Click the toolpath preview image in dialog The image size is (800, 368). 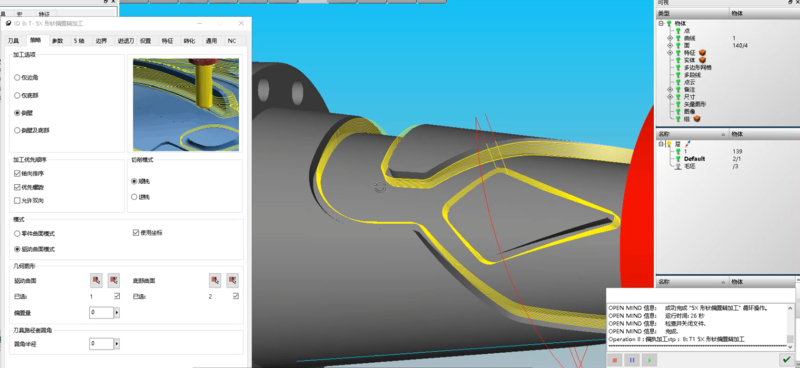[186, 105]
